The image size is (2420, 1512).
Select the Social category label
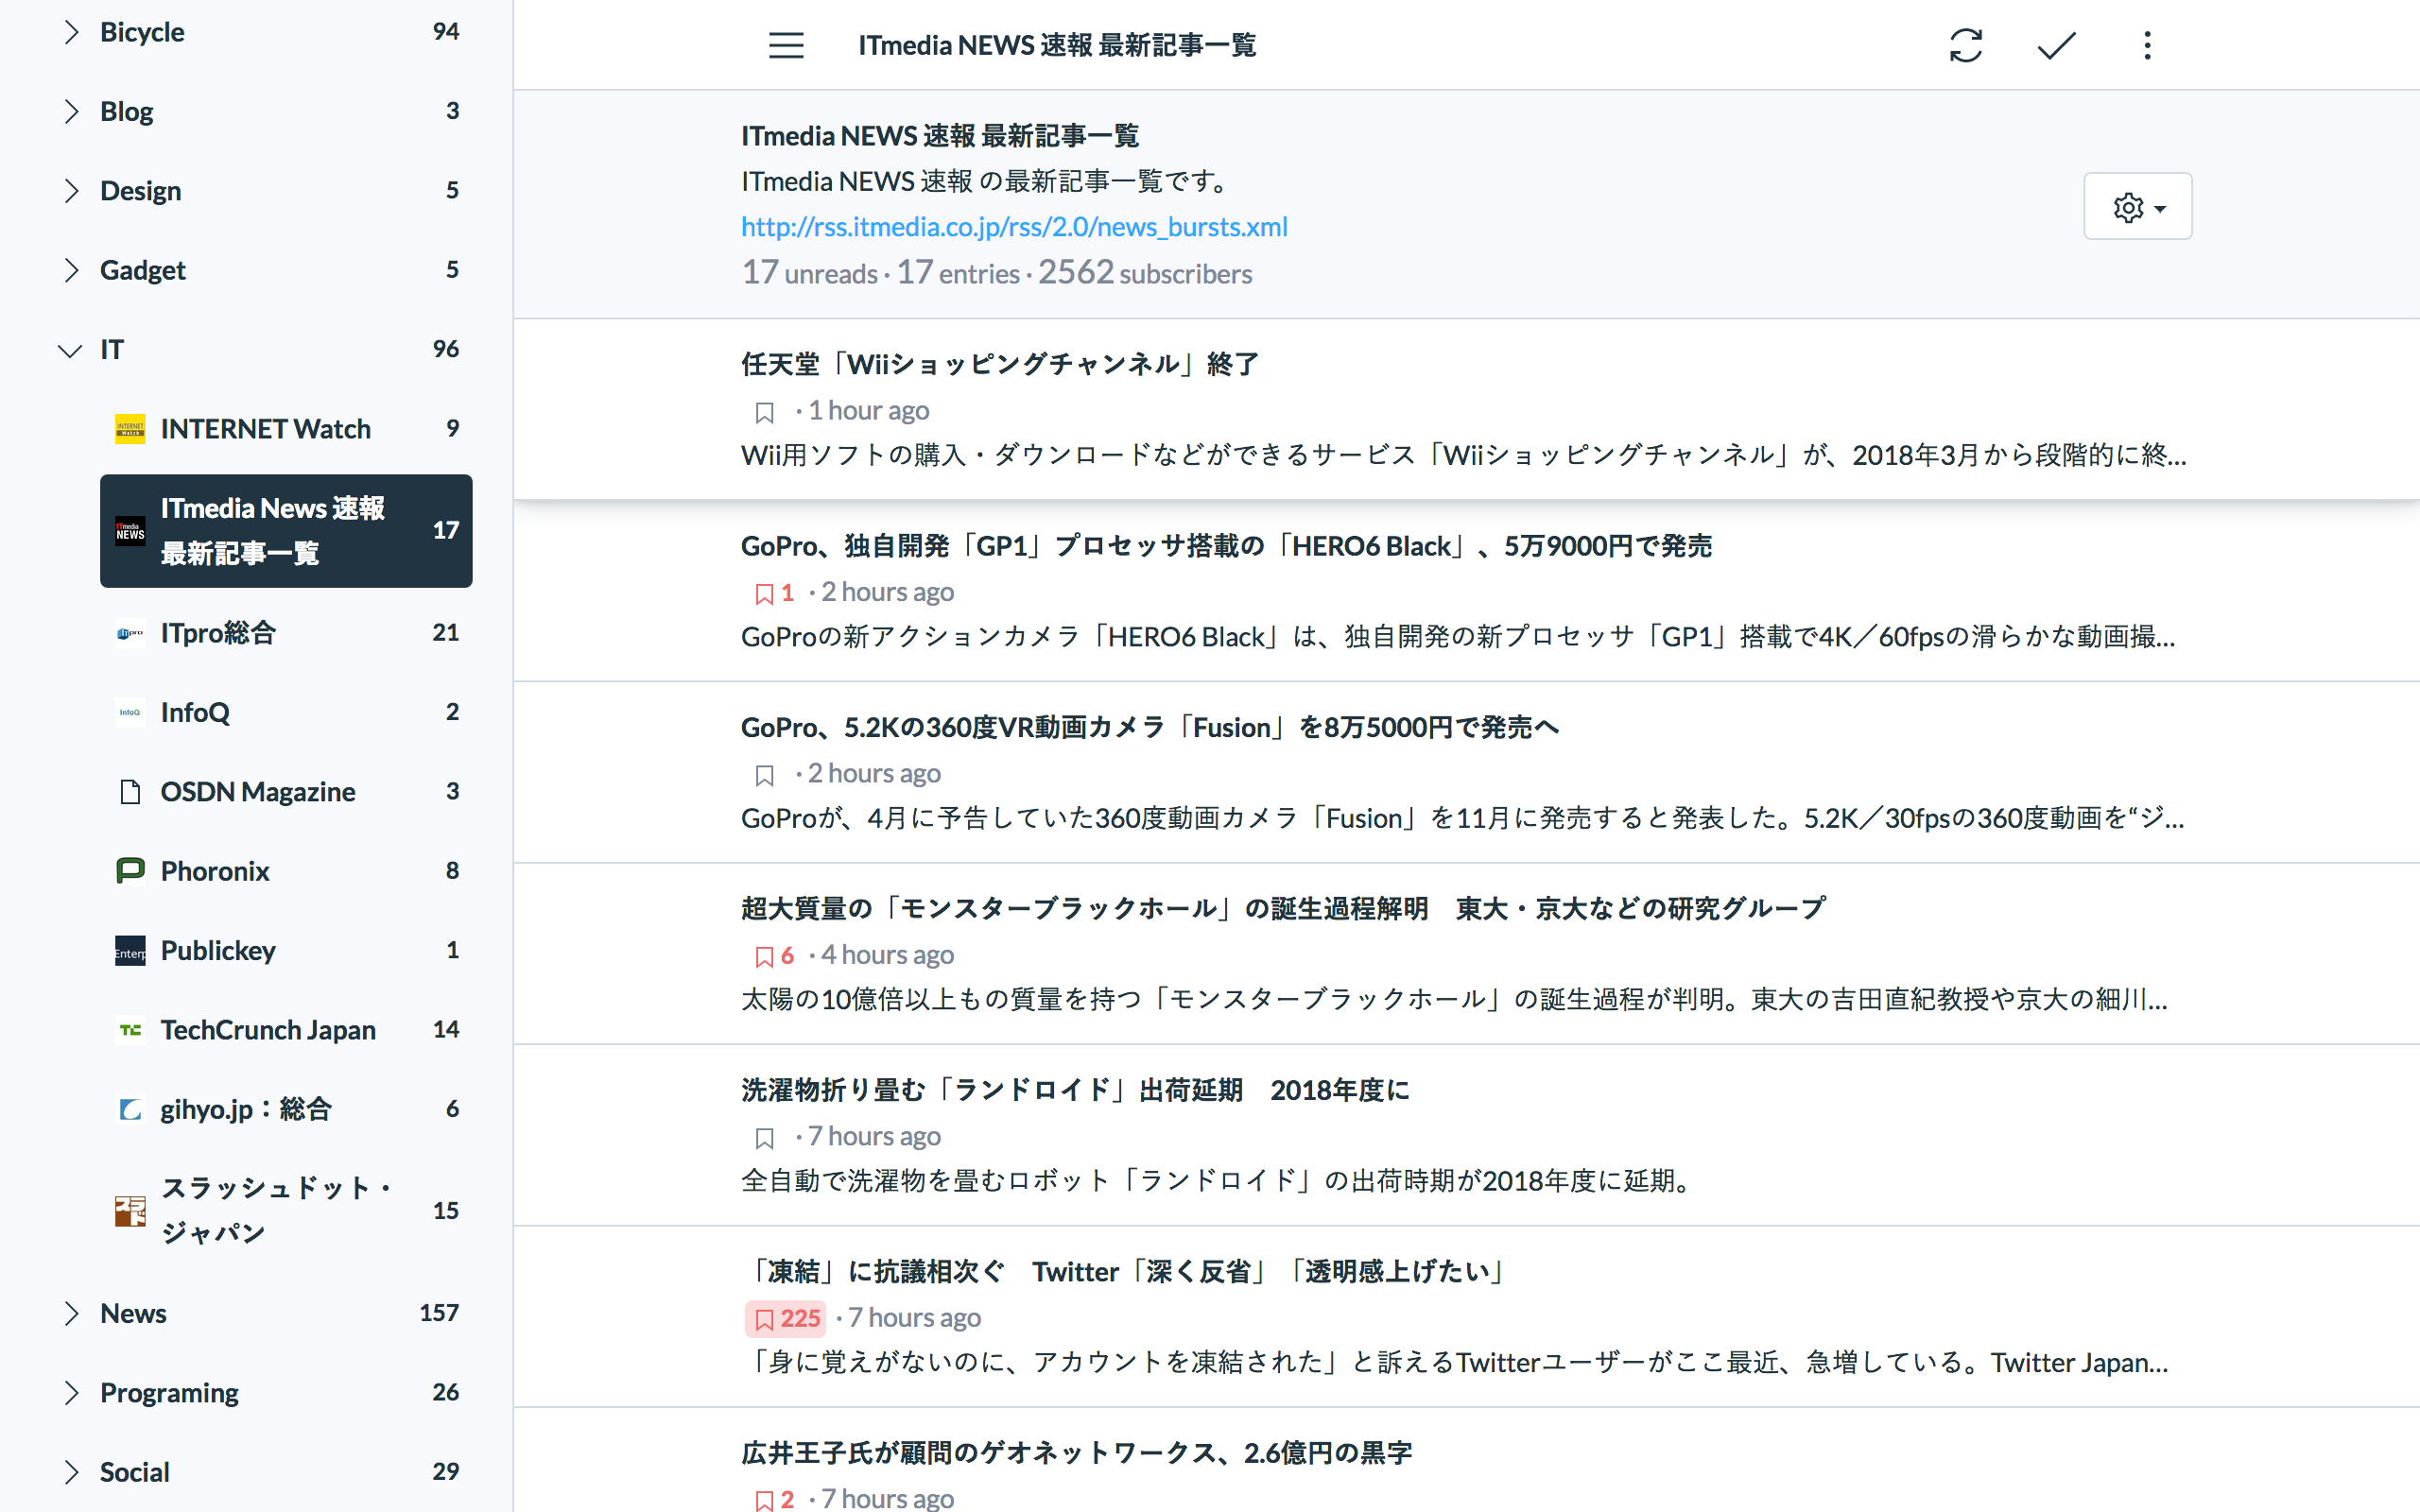tap(135, 1472)
